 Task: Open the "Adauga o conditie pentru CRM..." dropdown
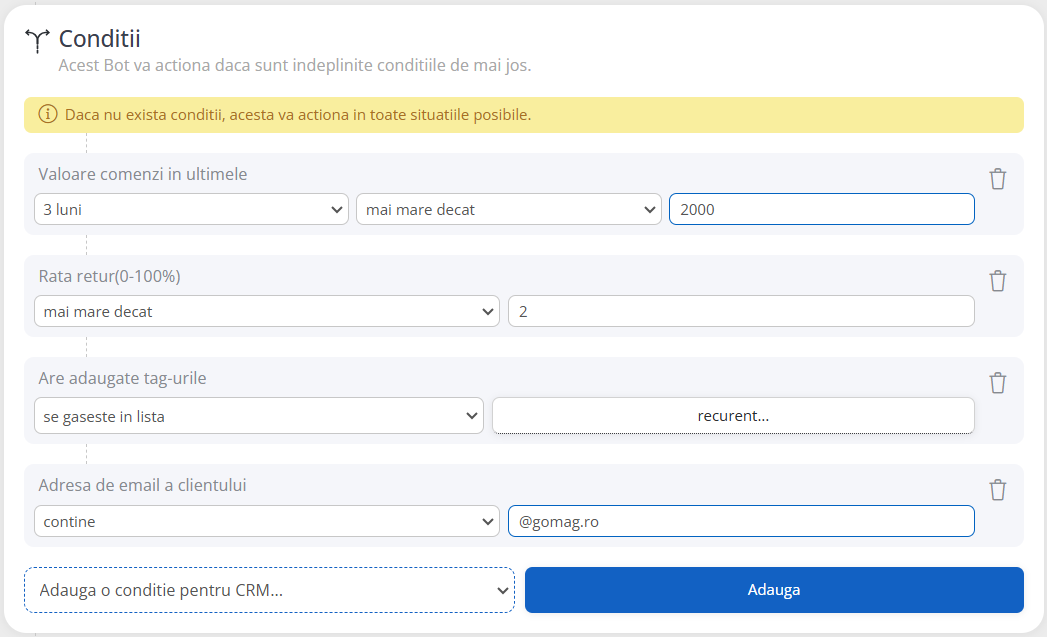tap(270, 590)
